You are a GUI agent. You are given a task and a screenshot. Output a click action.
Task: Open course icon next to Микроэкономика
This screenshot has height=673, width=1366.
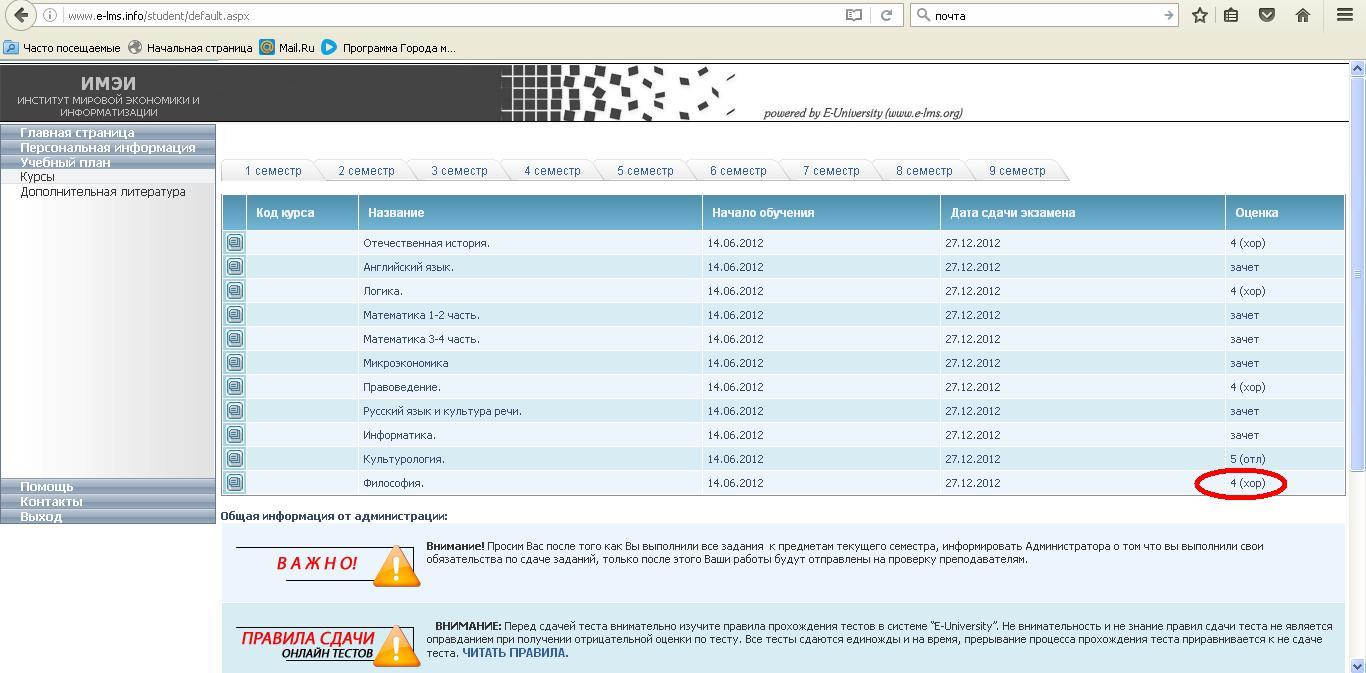[x=235, y=363]
